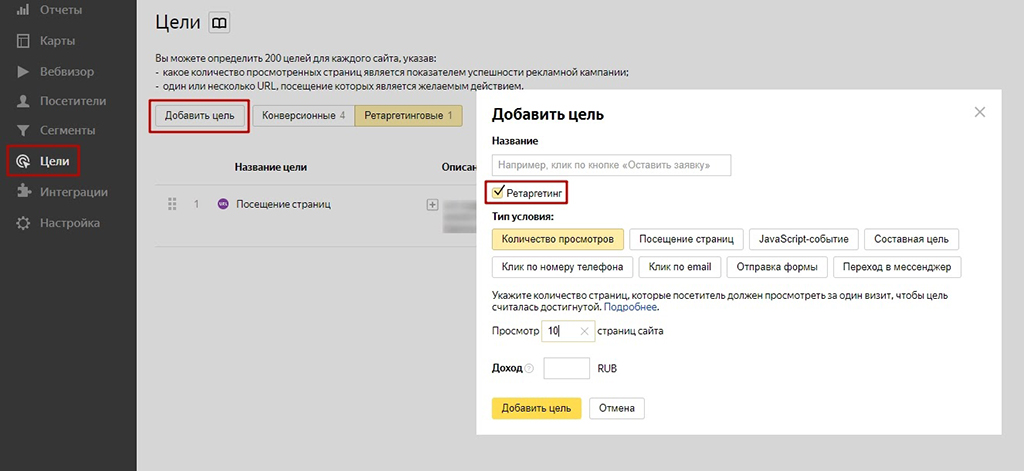
Task: Switch to the Конверсионные tab
Action: (x=303, y=116)
